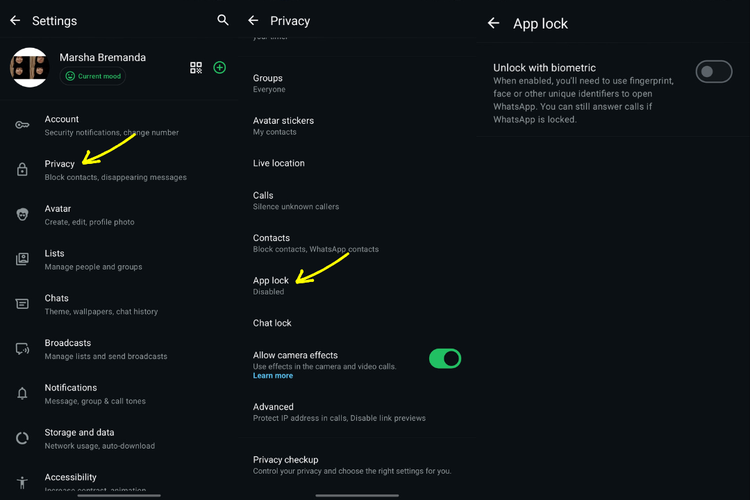Image resolution: width=750 pixels, height=500 pixels.
Task: Open Contacts privacy option
Action: tap(357, 243)
